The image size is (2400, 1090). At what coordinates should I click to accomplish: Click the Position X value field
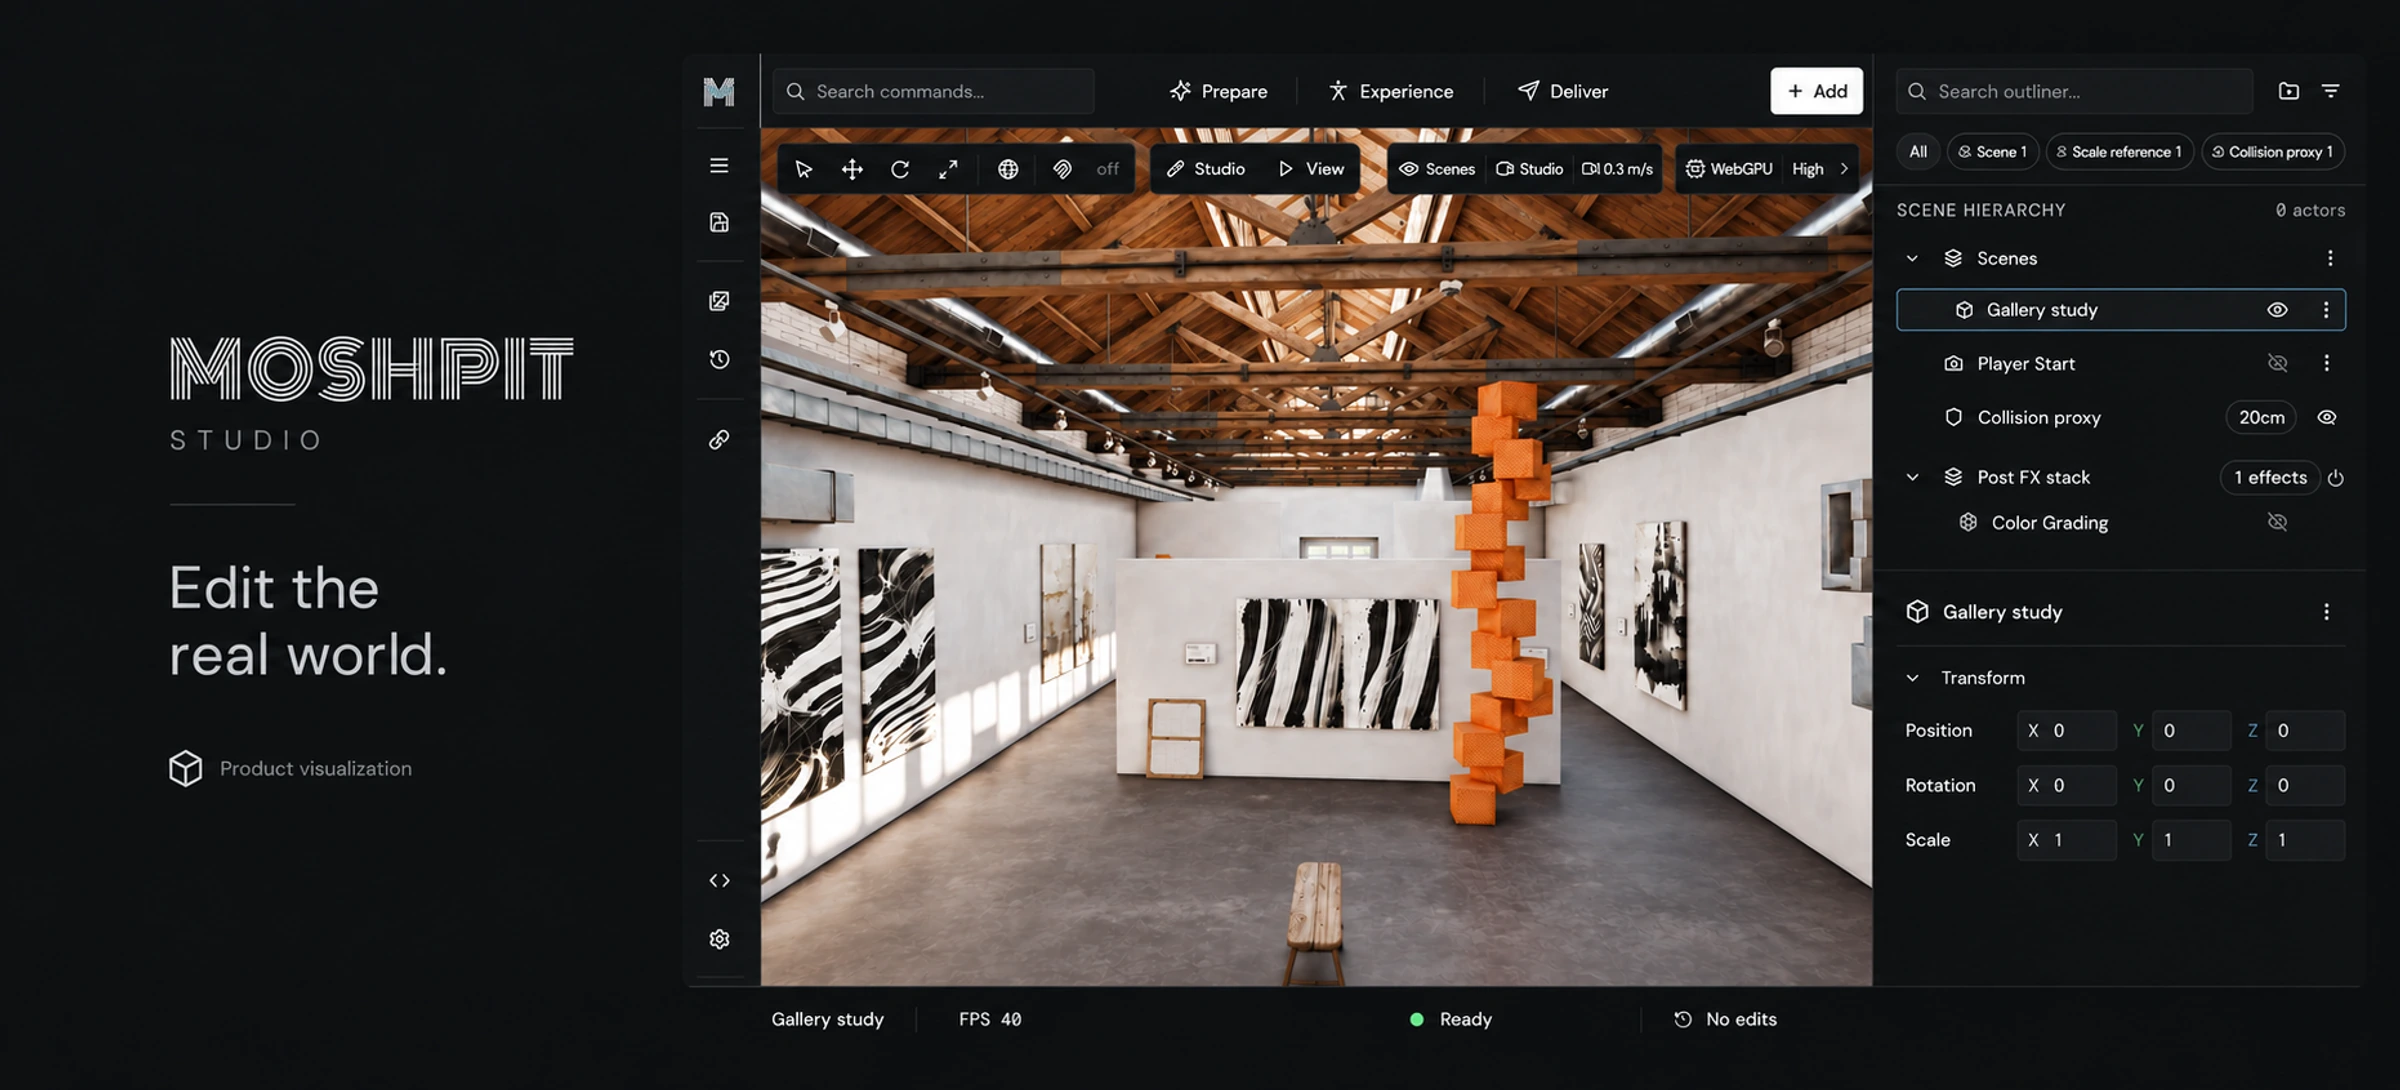pos(2066,731)
